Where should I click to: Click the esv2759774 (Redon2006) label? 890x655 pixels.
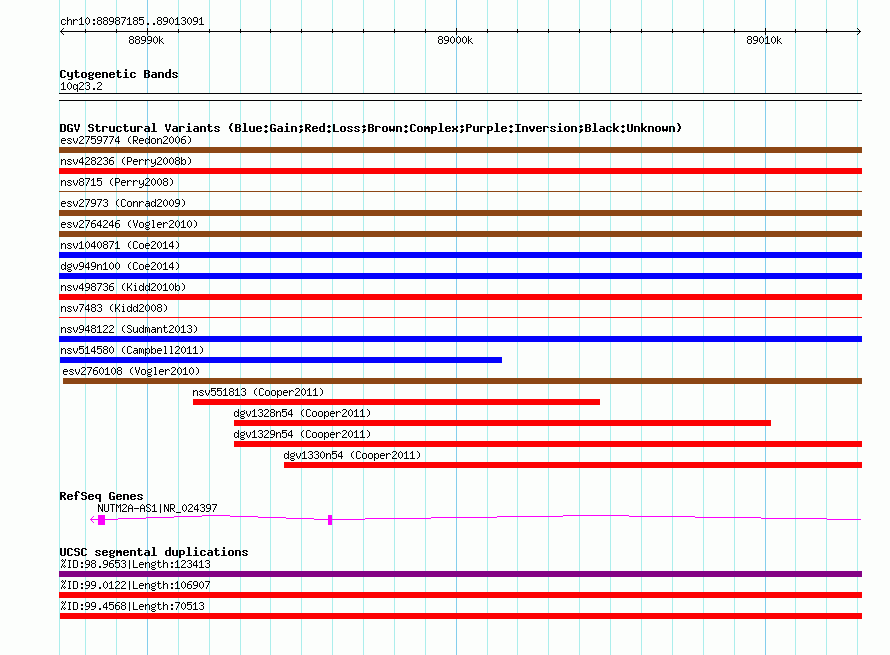(x=126, y=140)
